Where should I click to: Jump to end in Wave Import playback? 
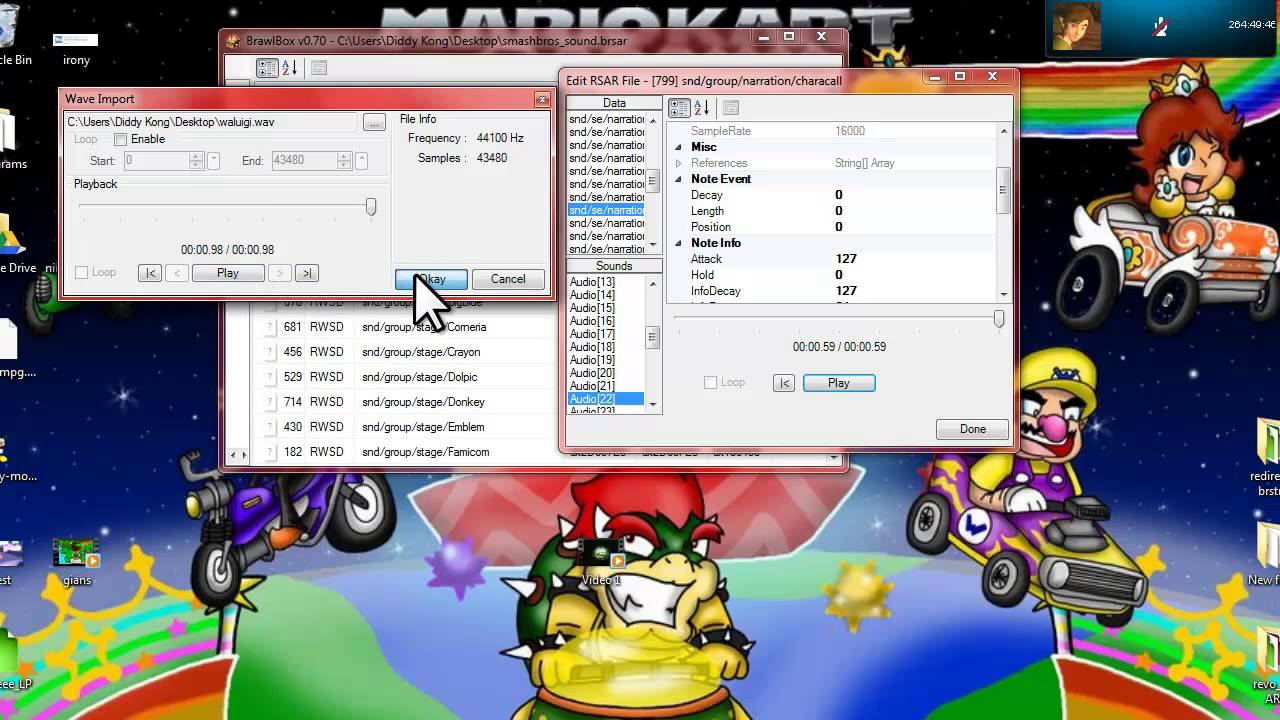coord(307,273)
